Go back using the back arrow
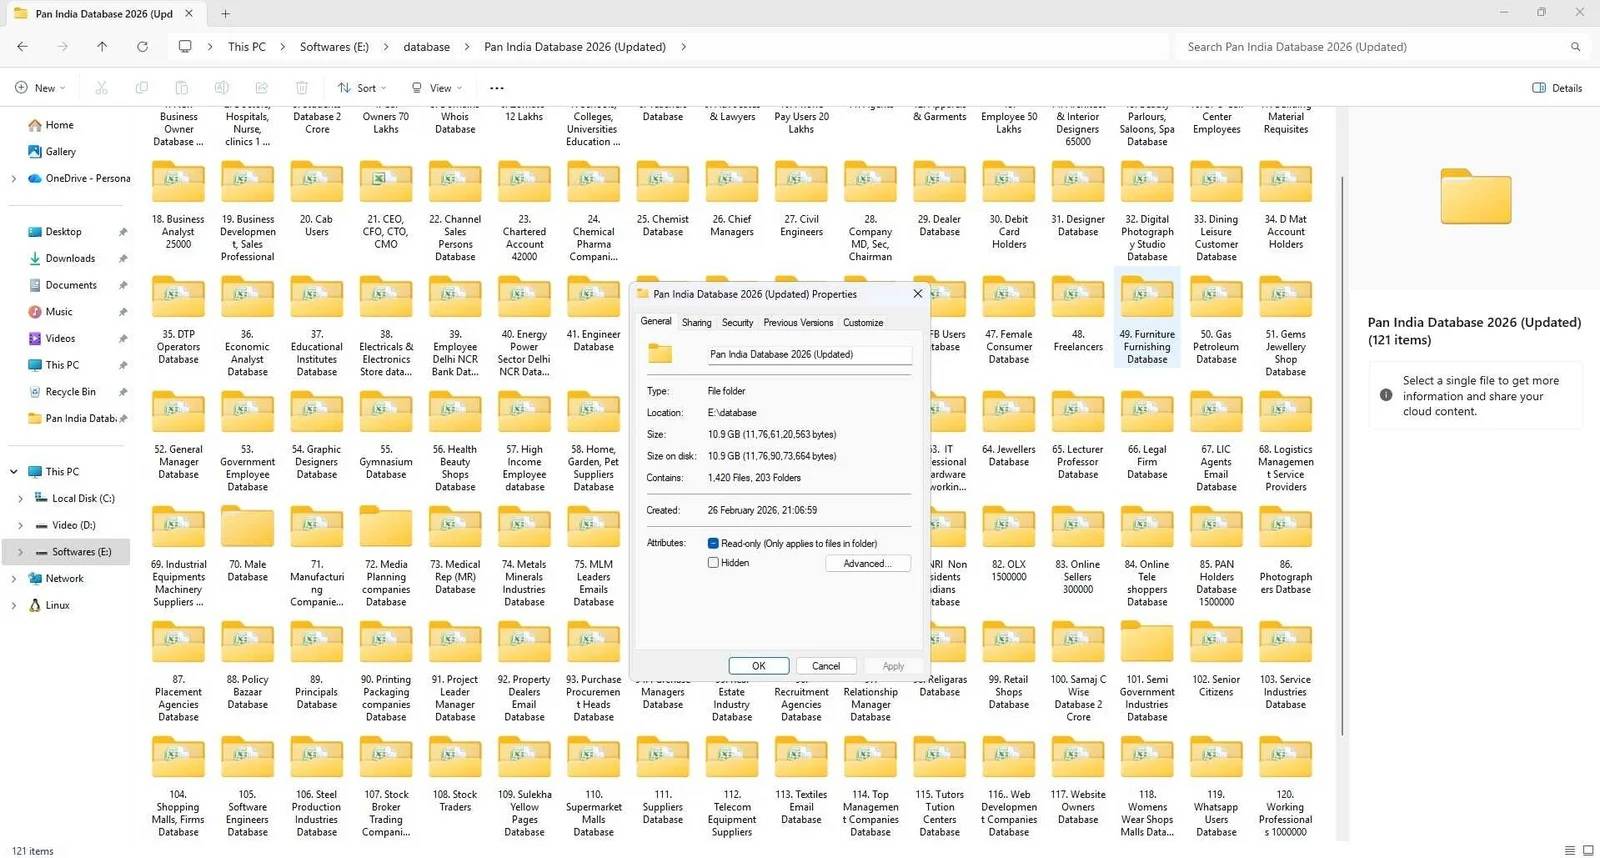 pos(22,47)
